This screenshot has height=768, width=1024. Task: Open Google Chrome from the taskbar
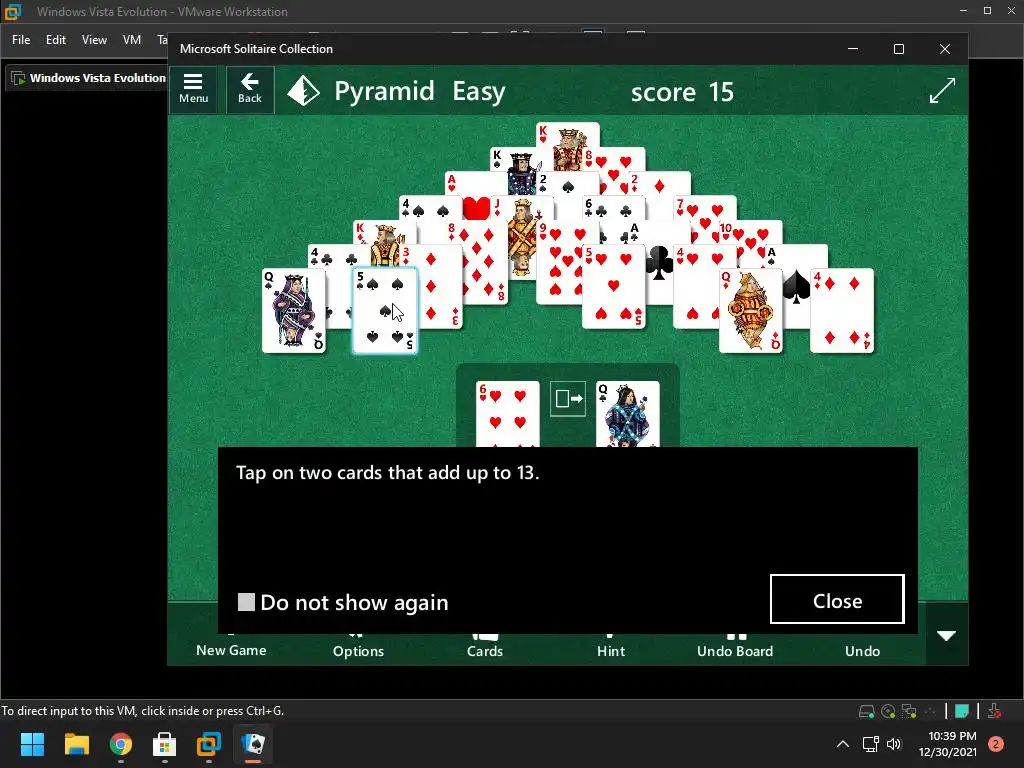(120, 744)
